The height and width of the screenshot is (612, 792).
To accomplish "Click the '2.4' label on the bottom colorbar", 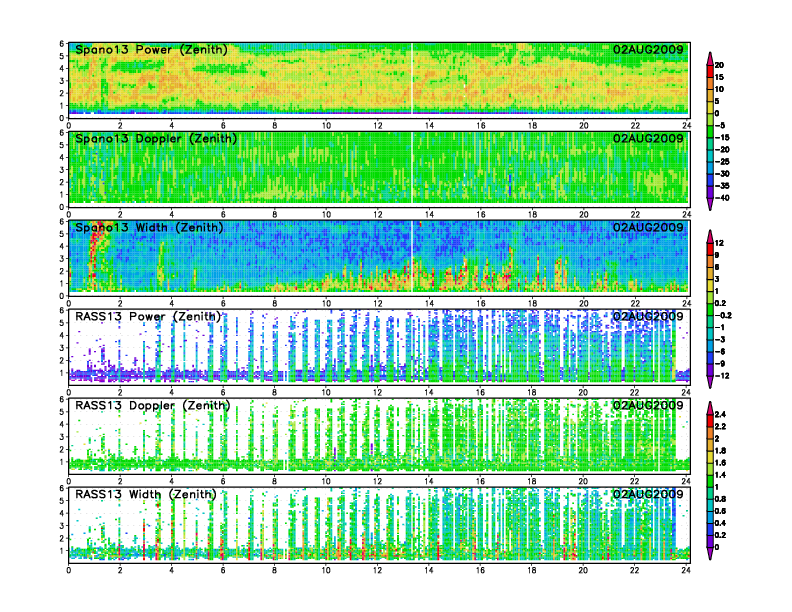I will pyautogui.click(x=720, y=415).
